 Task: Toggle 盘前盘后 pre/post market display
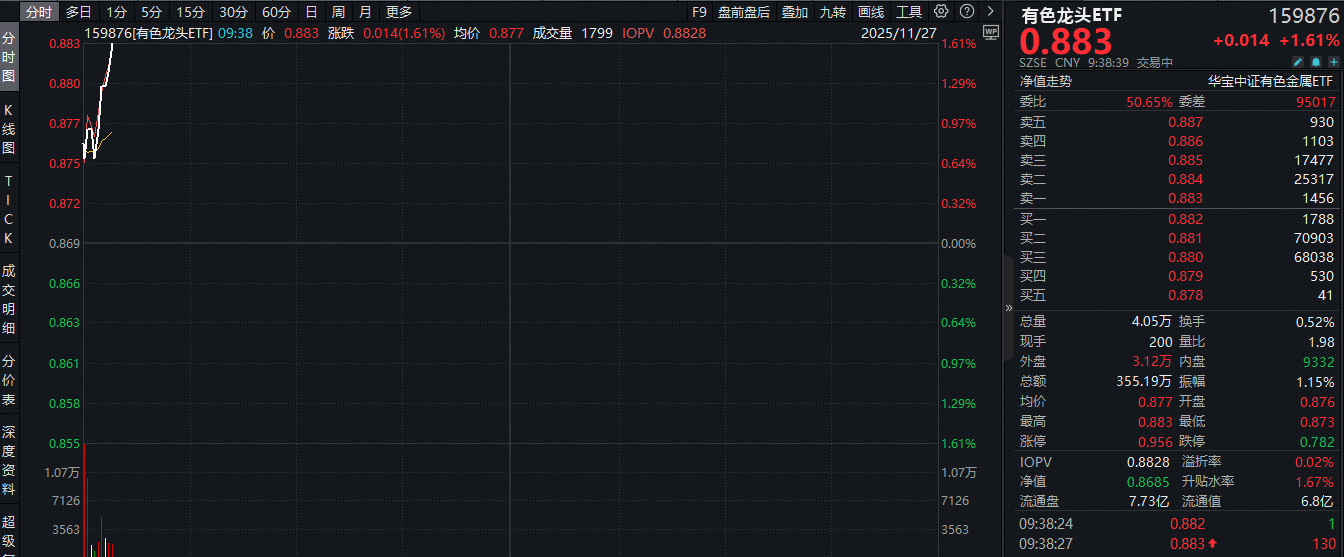point(744,12)
